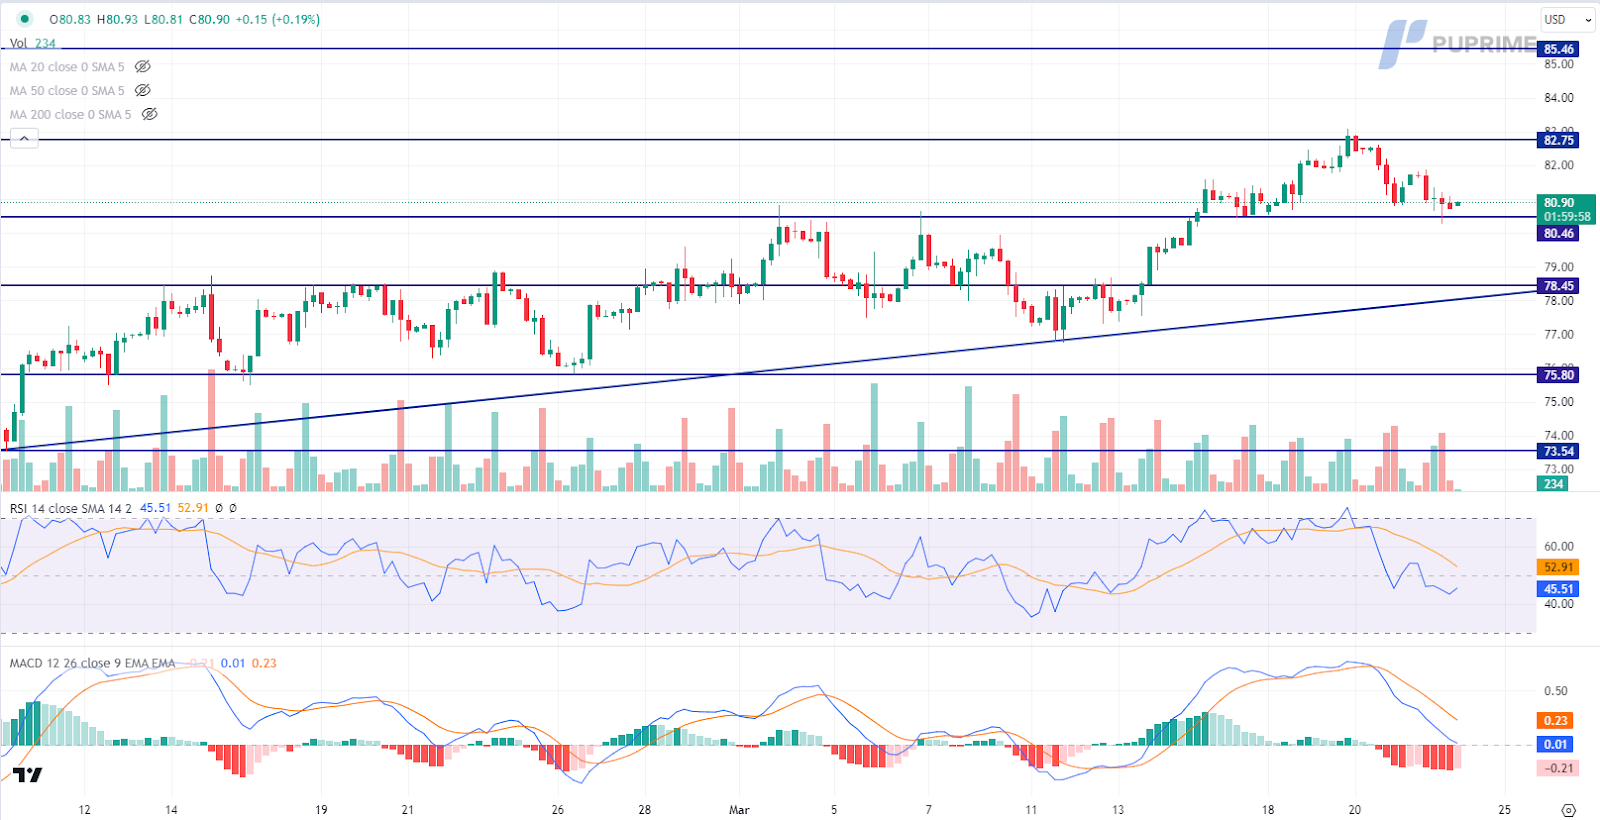This screenshot has height=820, width=1600.
Task: Click the orange MACD 0.23 axis label
Action: [x=1555, y=720]
